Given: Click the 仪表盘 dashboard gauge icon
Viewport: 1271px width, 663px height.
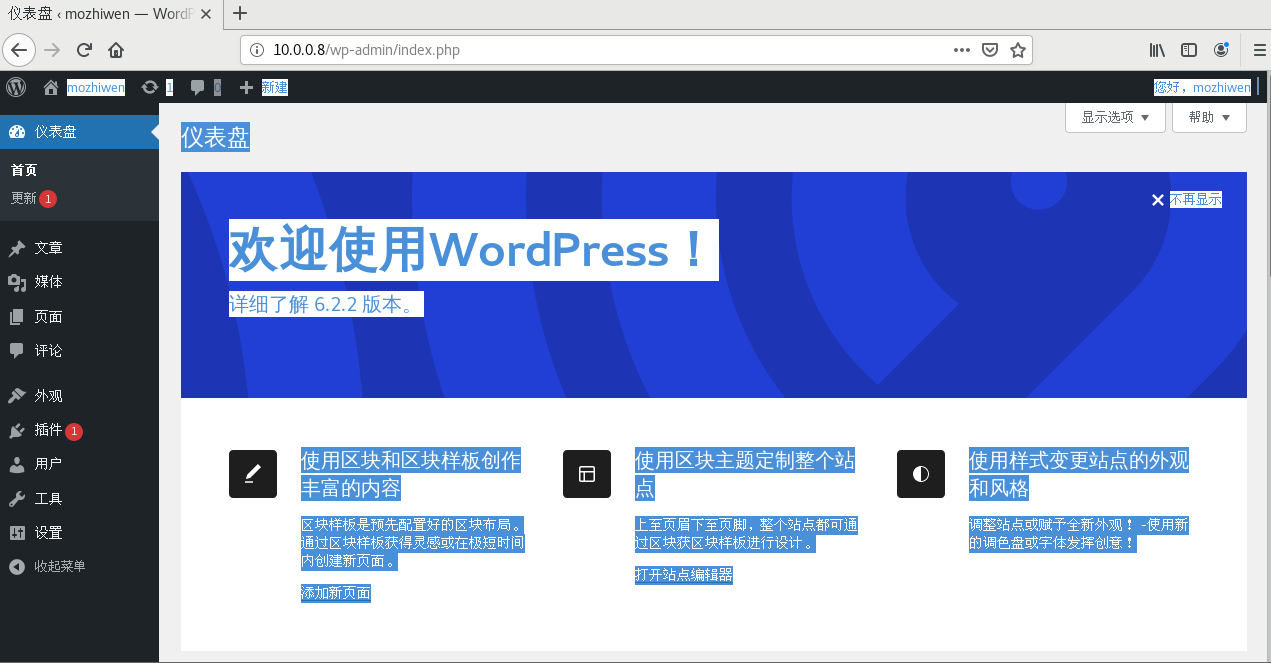Looking at the screenshot, I should [17, 132].
